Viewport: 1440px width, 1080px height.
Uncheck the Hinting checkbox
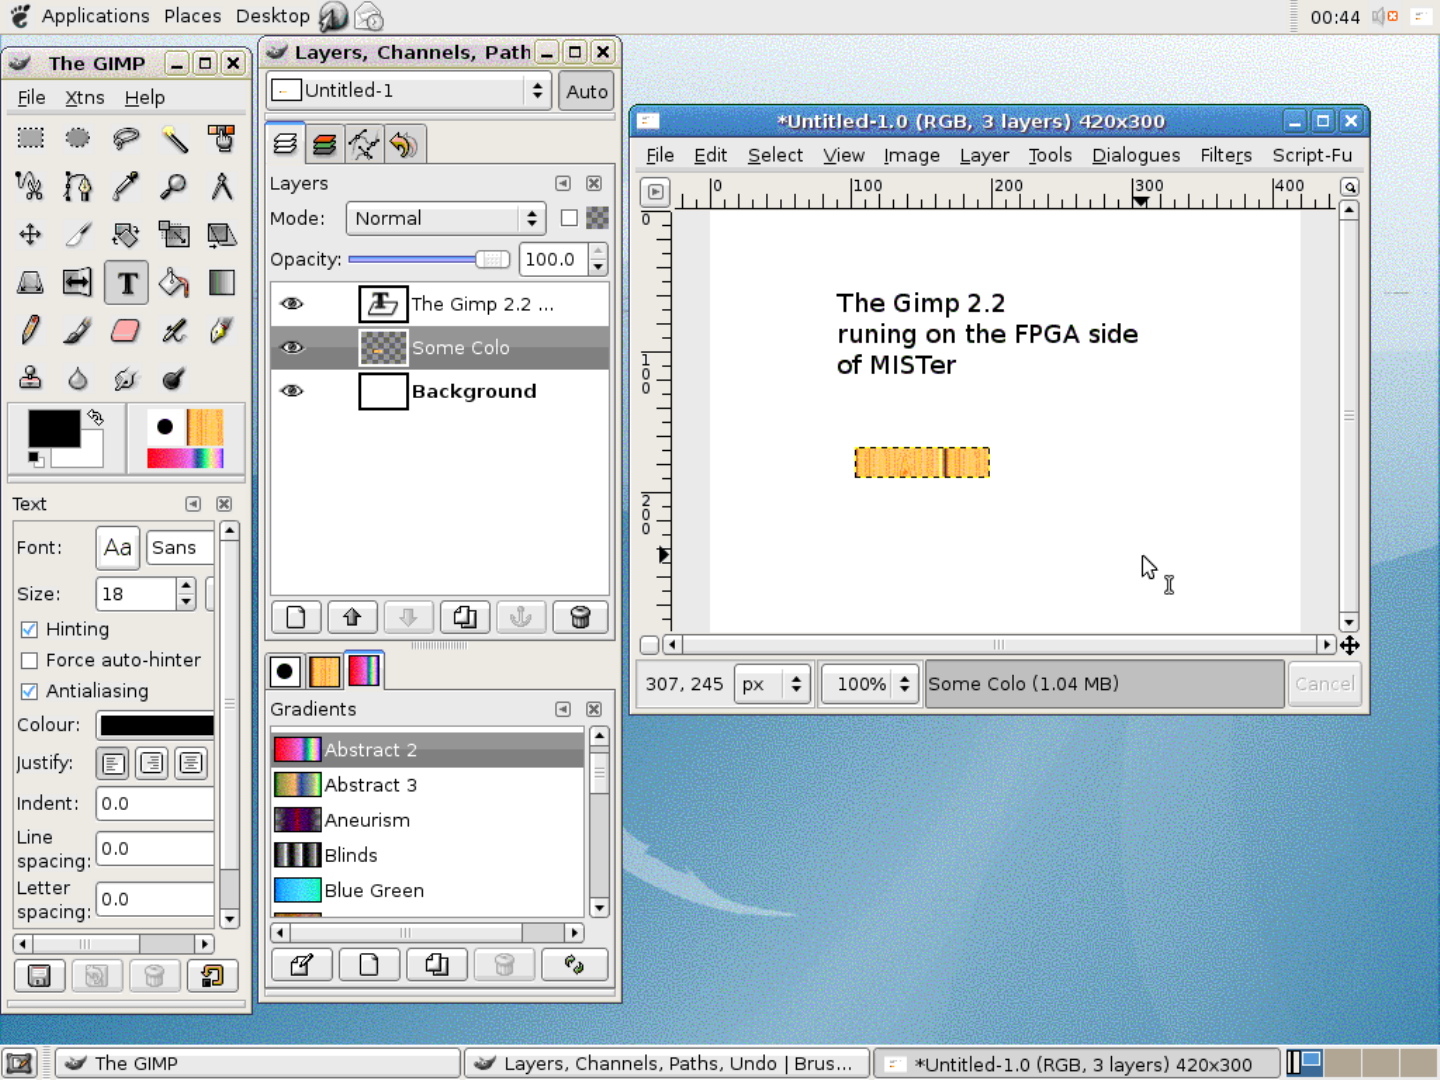[29, 629]
